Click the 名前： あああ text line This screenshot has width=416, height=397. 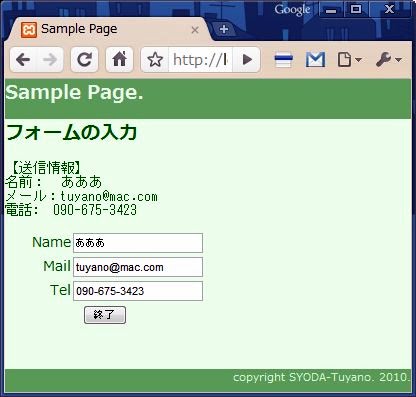(x=53, y=182)
